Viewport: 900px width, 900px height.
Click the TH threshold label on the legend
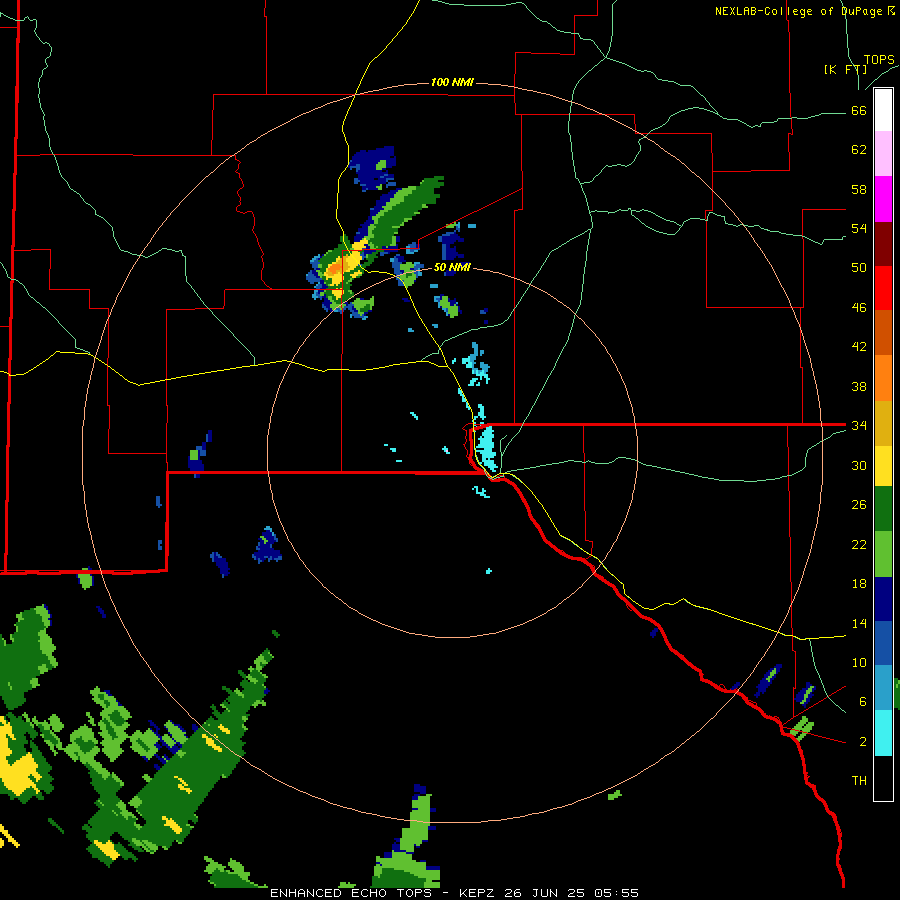(859, 780)
